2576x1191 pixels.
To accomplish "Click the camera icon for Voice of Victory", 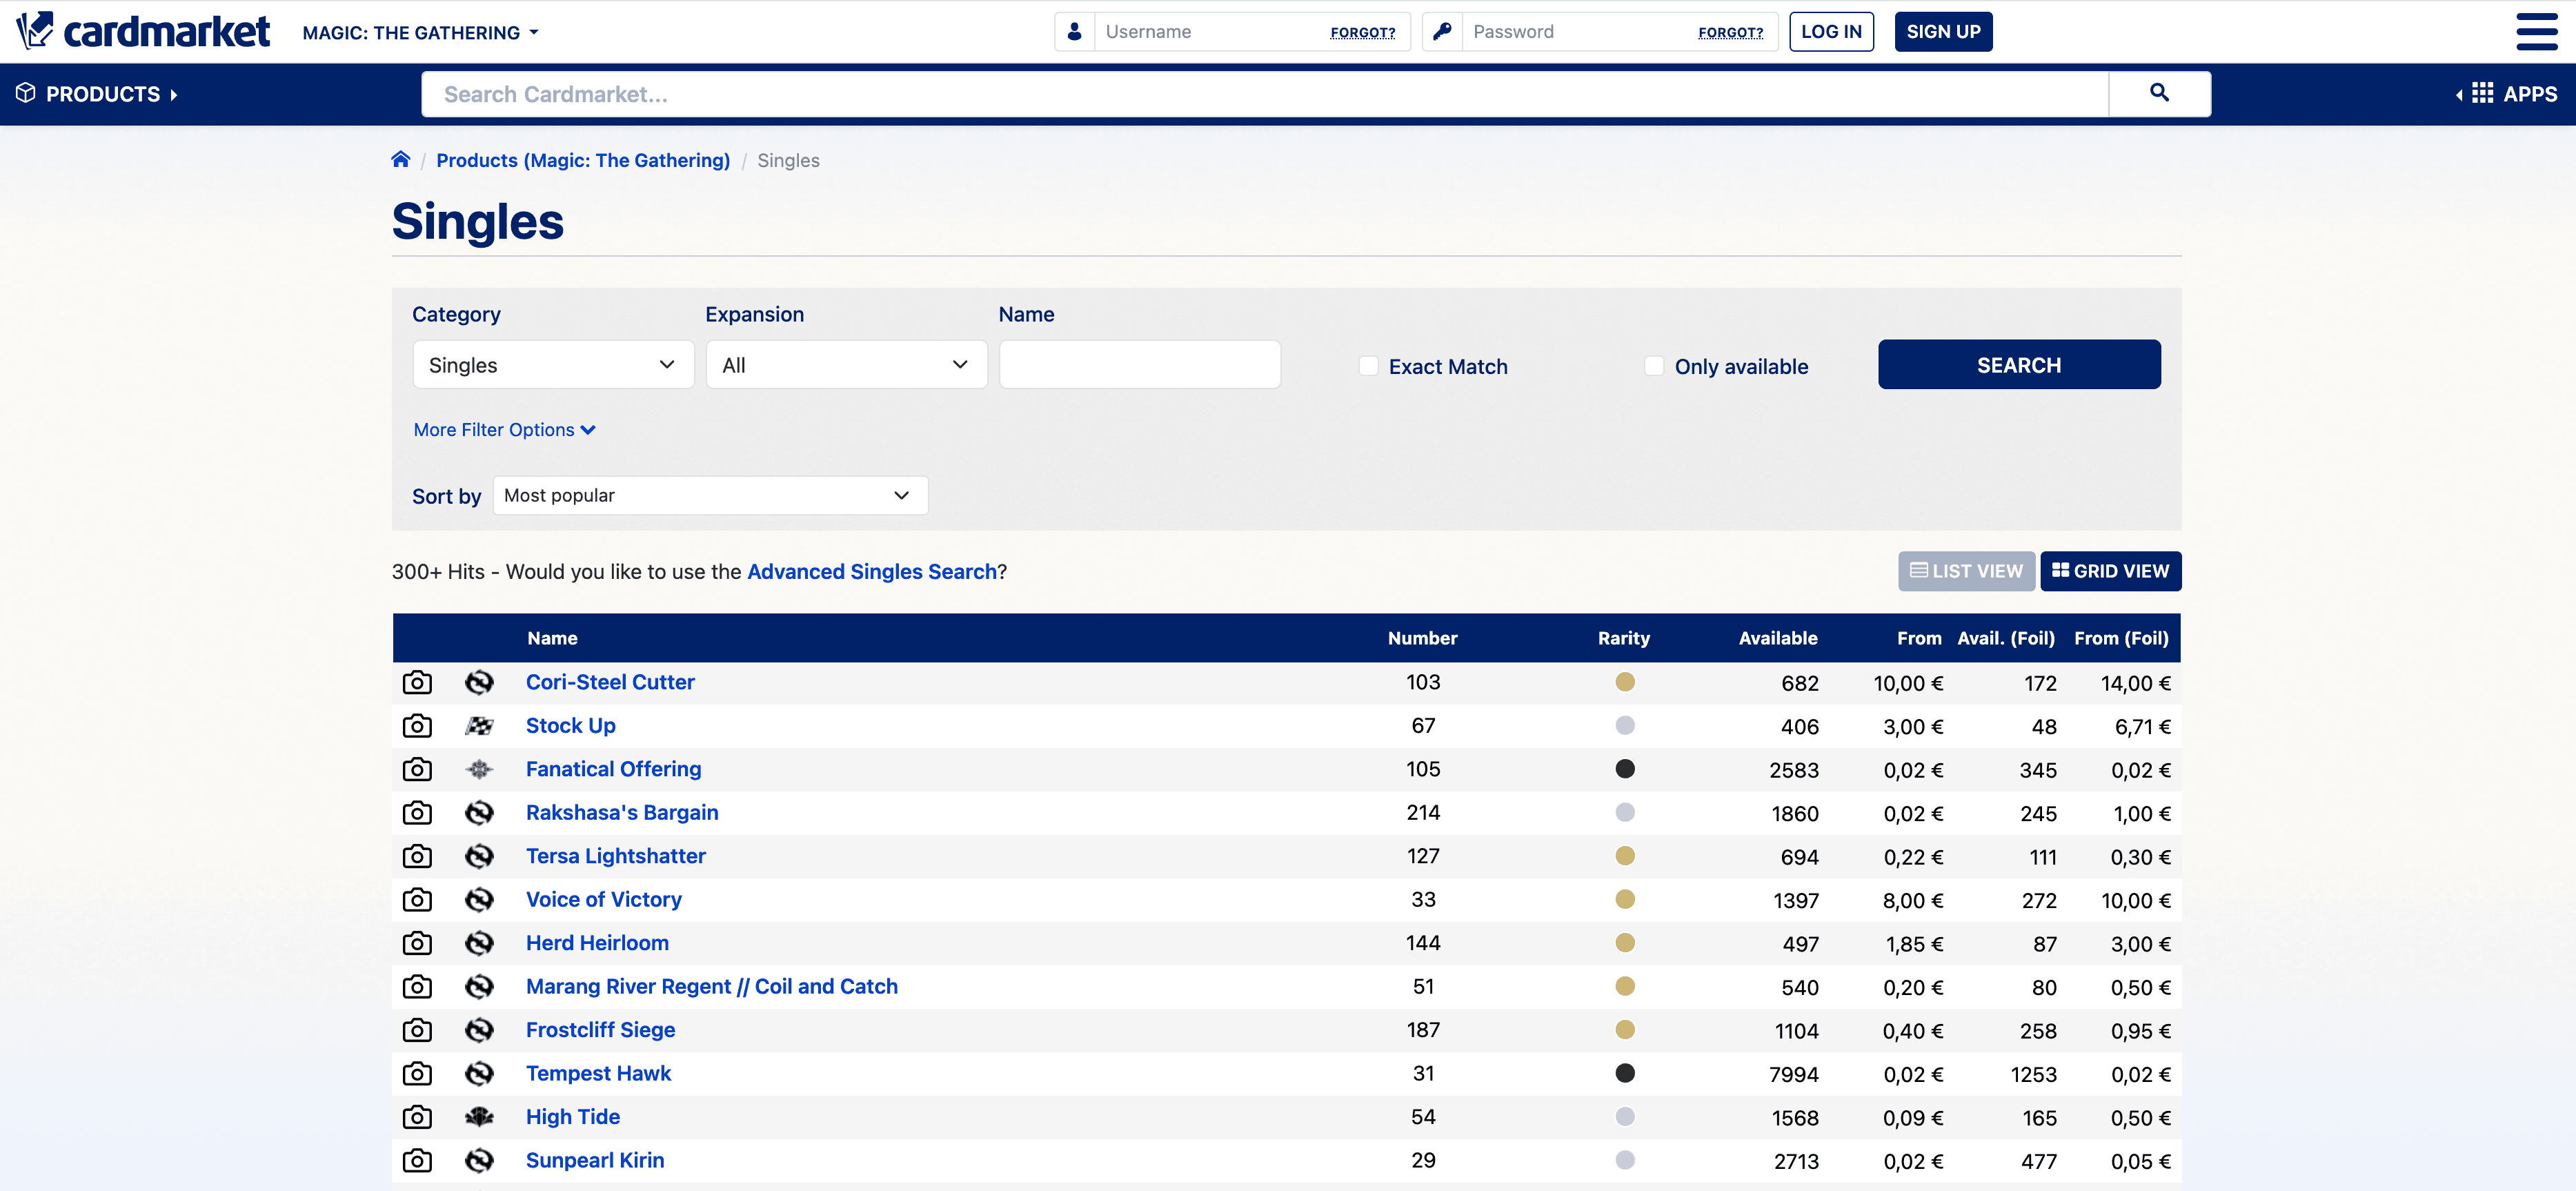I will click(417, 900).
